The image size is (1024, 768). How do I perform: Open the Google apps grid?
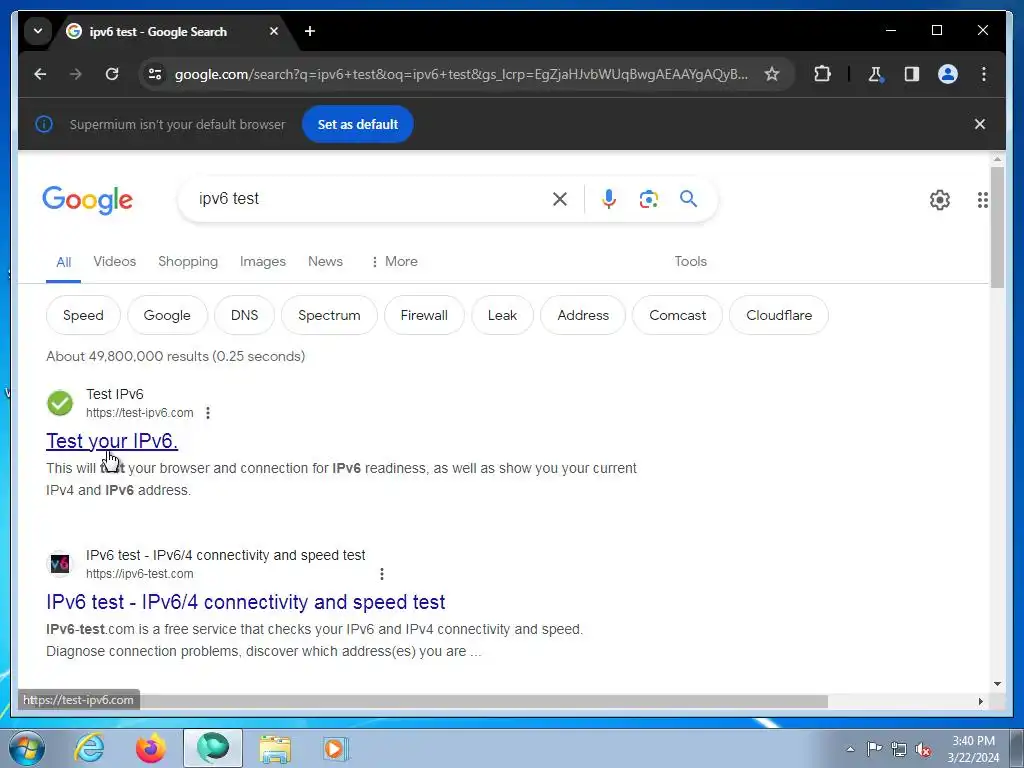click(x=982, y=200)
